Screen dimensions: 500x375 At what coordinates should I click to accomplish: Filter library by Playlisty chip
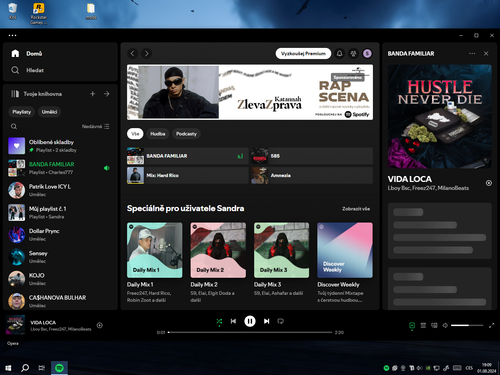pyautogui.click(x=22, y=112)
